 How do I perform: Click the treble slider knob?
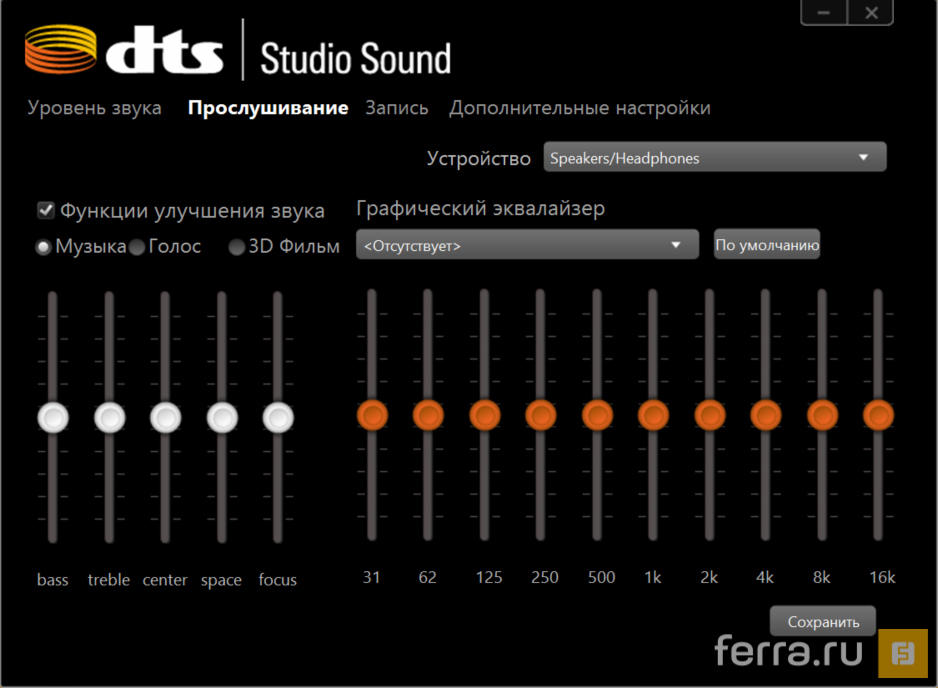109,417
